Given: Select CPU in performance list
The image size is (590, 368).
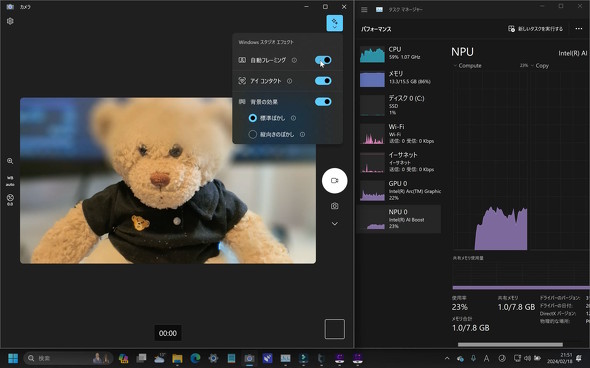Looking at the screenshot, I should (399, 53).
